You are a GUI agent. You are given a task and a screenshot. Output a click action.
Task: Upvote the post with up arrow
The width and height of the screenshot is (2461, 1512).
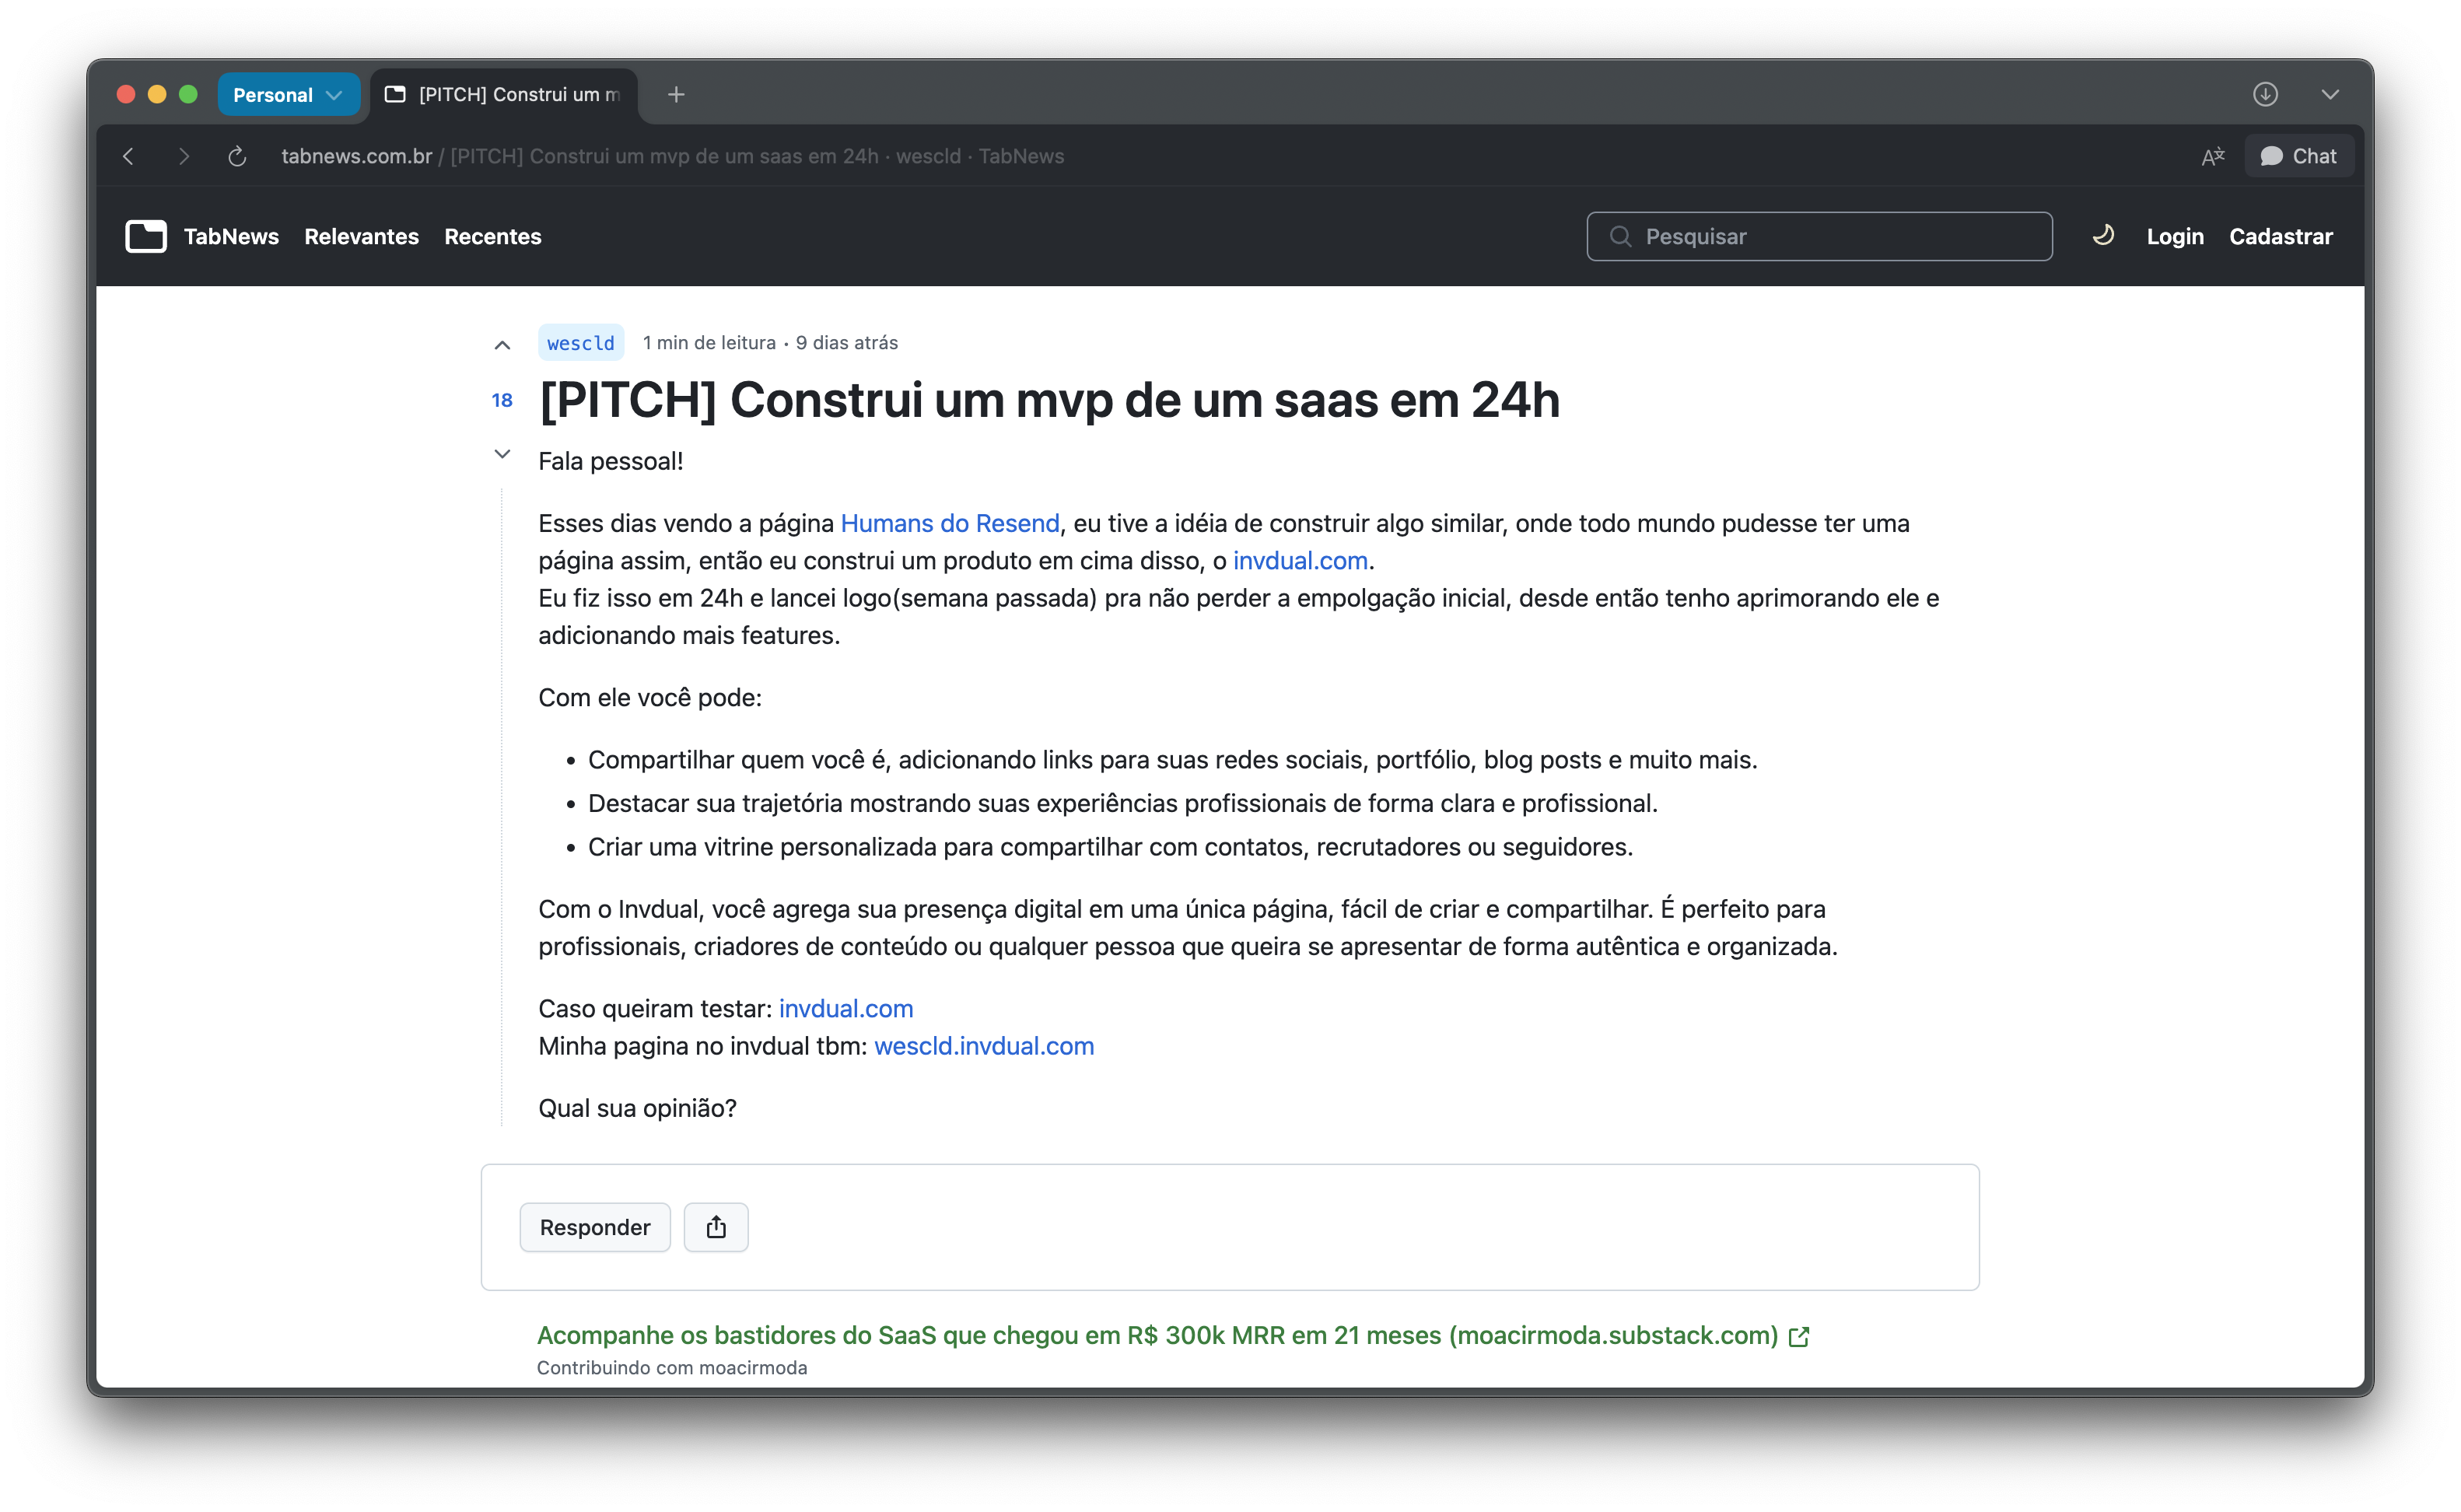point(502,346)
